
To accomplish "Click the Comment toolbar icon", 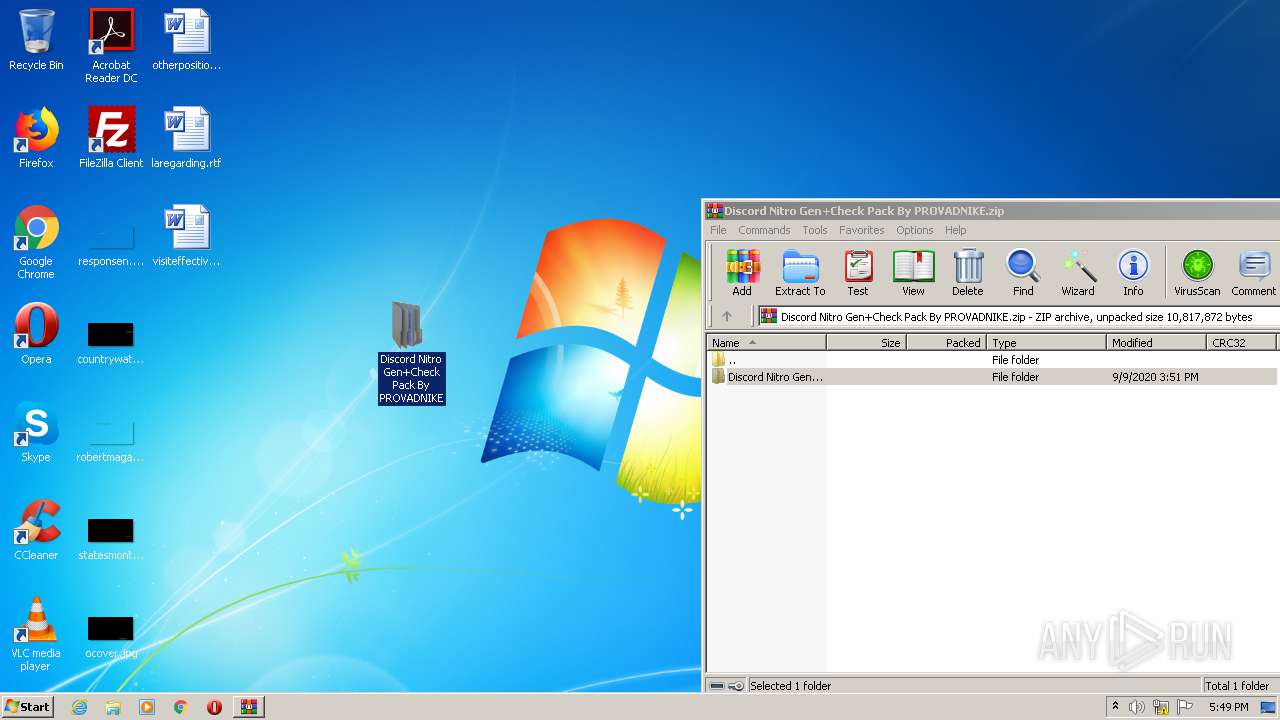I will pos(1254,273).
